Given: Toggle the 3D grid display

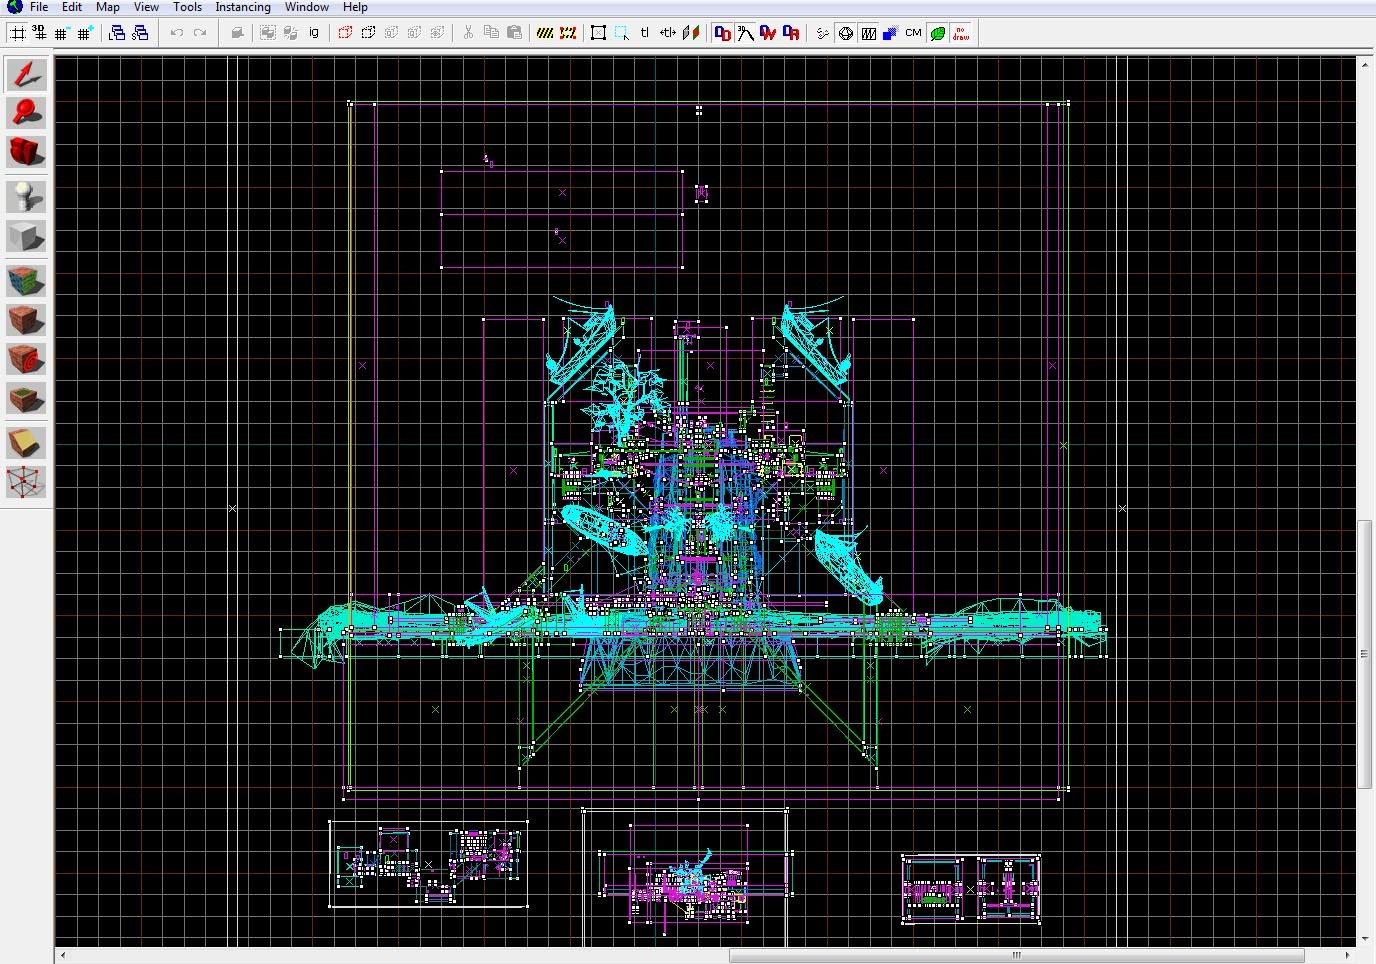Looking at the screenshot, I should point(39,33).
